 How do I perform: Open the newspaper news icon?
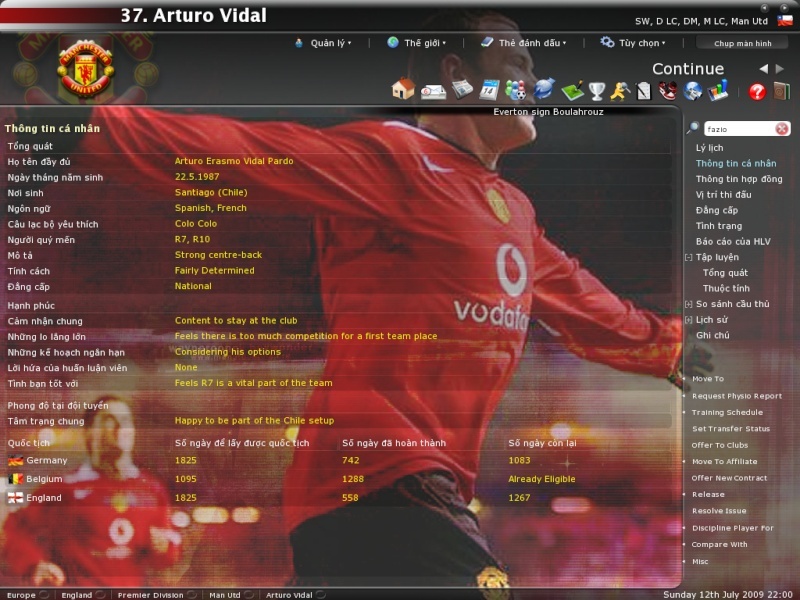click(x=462, y=89)
